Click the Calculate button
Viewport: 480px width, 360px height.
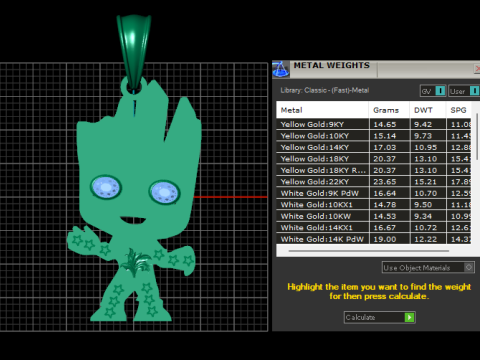coord(380,317)
